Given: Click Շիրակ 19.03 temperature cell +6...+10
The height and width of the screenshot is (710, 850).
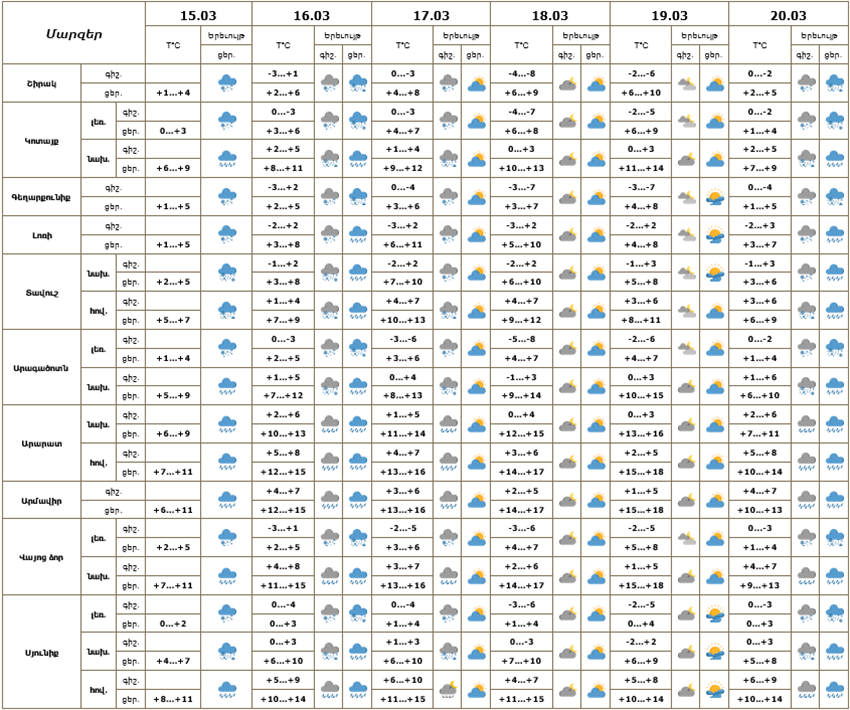Looking at the screenshot, I should point(640,92).
